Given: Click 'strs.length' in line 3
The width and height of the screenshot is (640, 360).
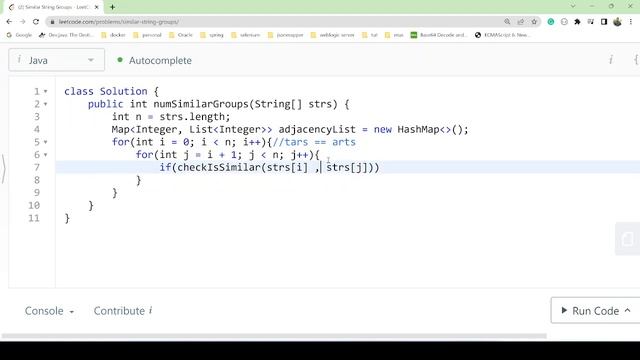Looking at the screenshot, I should (x=191, y=117).
